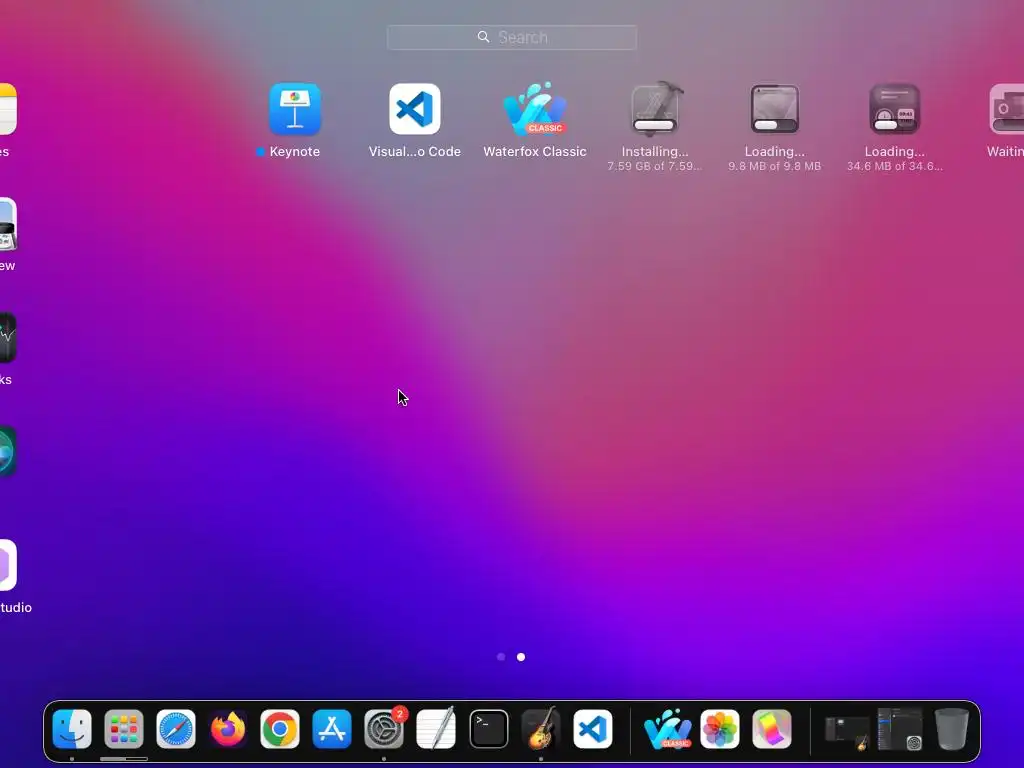The height and width of the screenshot is (768, 1024).
Task: Click the Waiting app at grid edge
Action: pyautogui.click(x=1006, y=109)
